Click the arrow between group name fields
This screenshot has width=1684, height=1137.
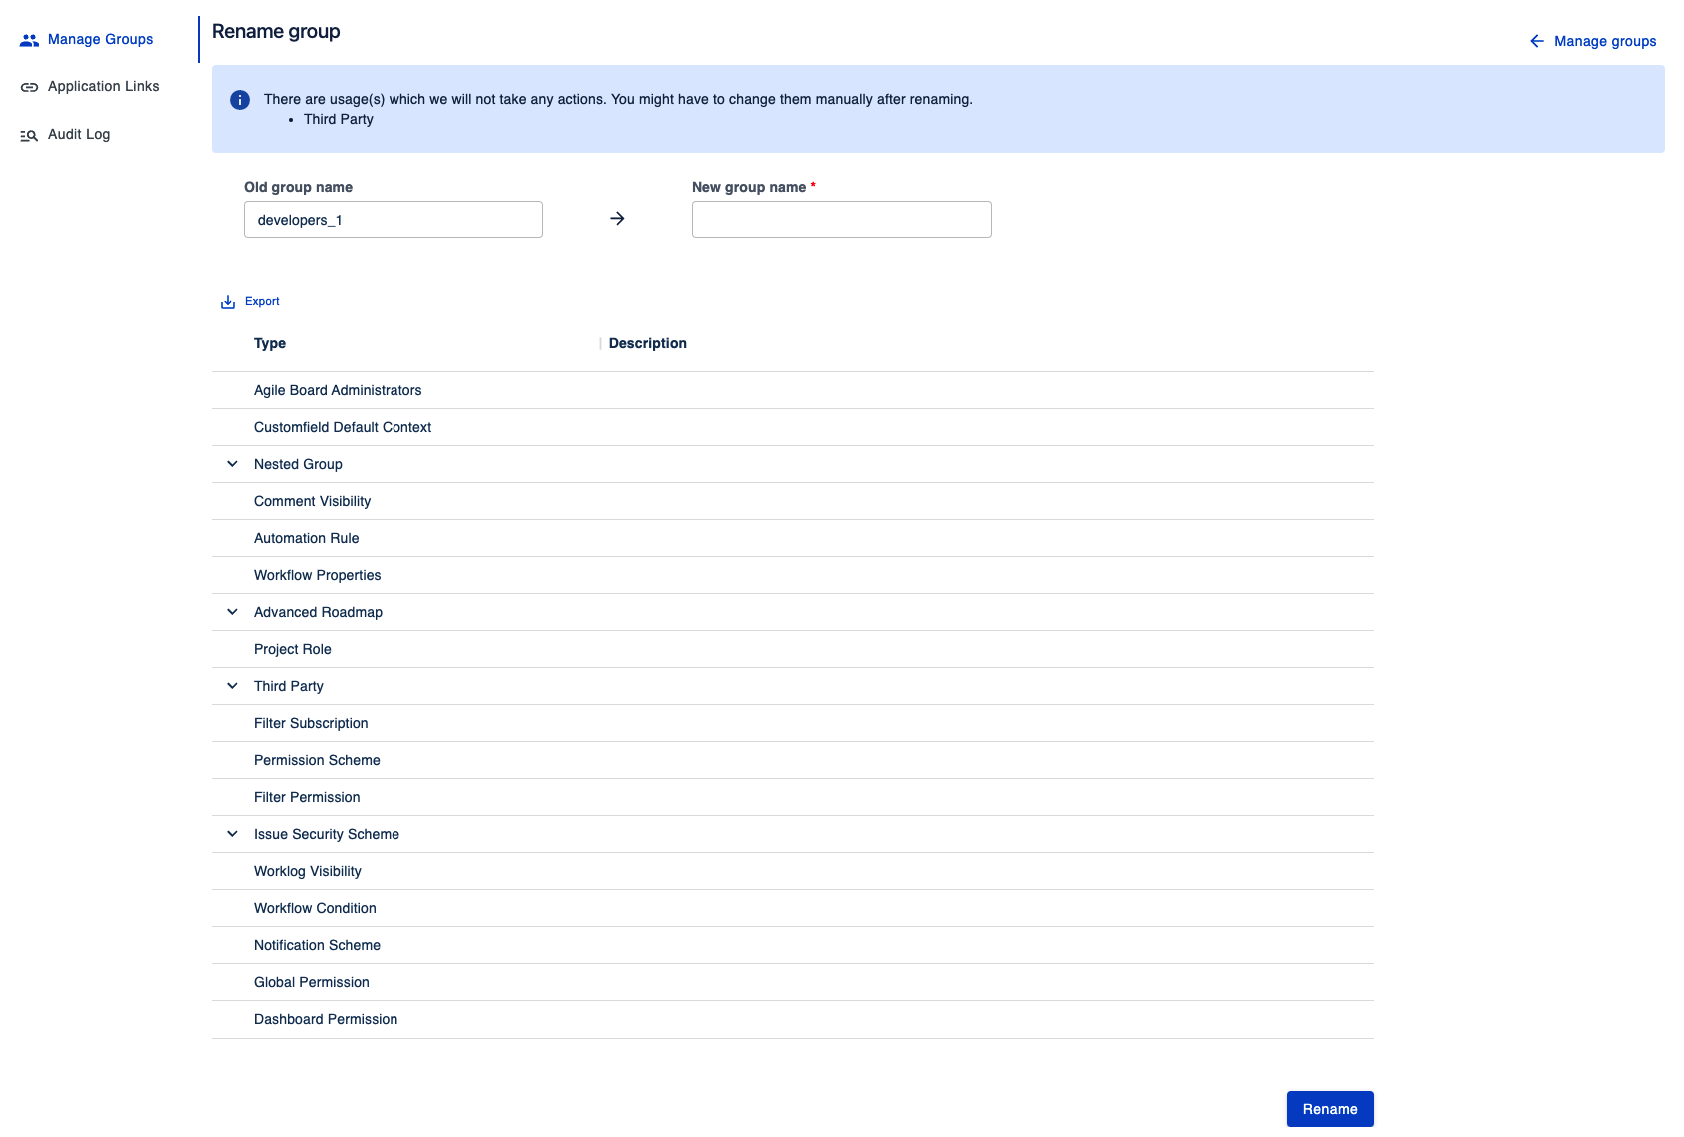click(x=617, y=219)
